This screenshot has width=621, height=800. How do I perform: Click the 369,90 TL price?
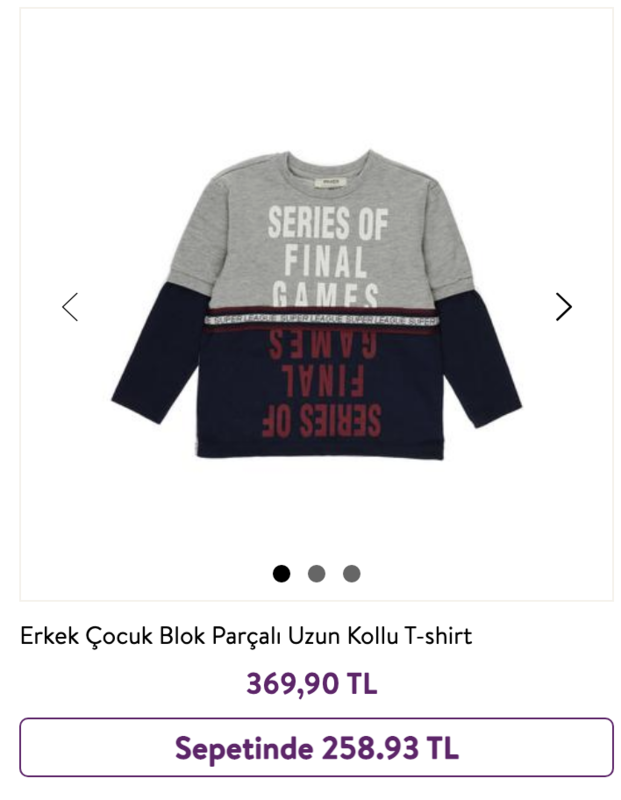pos(312,683)
